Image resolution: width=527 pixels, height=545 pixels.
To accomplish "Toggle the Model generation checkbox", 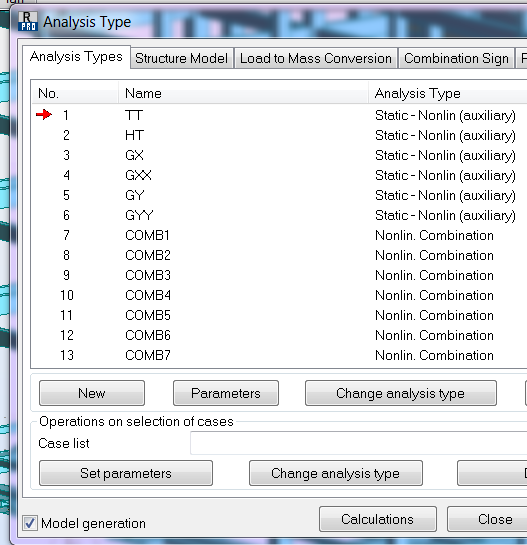I will [30, 523].
